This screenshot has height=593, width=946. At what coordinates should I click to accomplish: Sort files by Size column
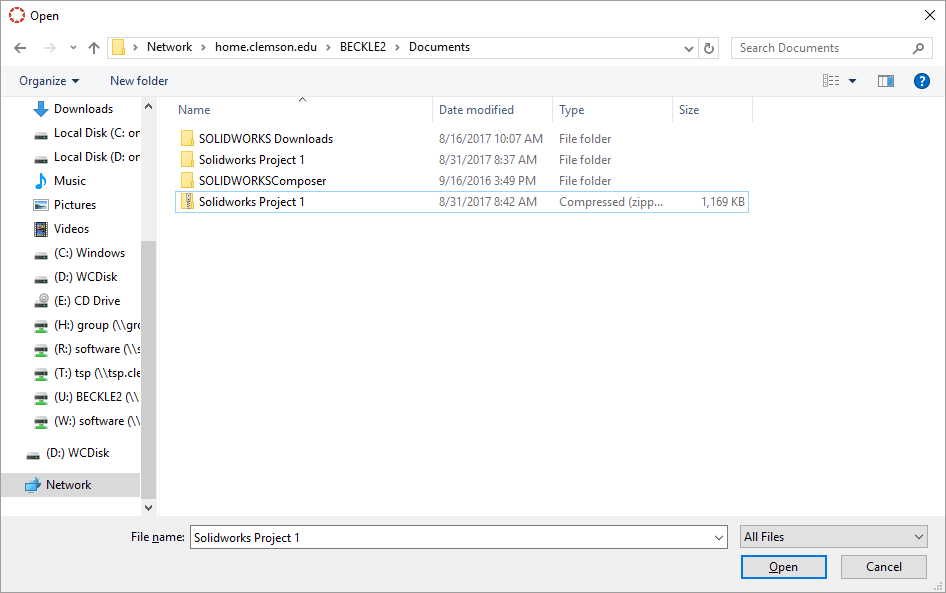689,110
